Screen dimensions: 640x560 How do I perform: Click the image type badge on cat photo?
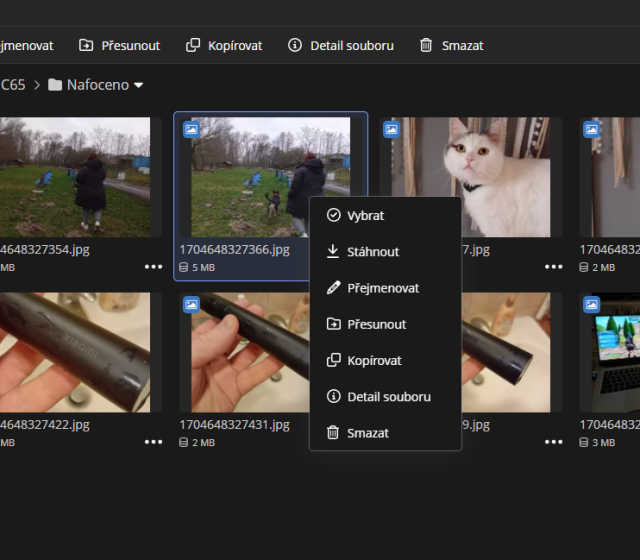392,129
